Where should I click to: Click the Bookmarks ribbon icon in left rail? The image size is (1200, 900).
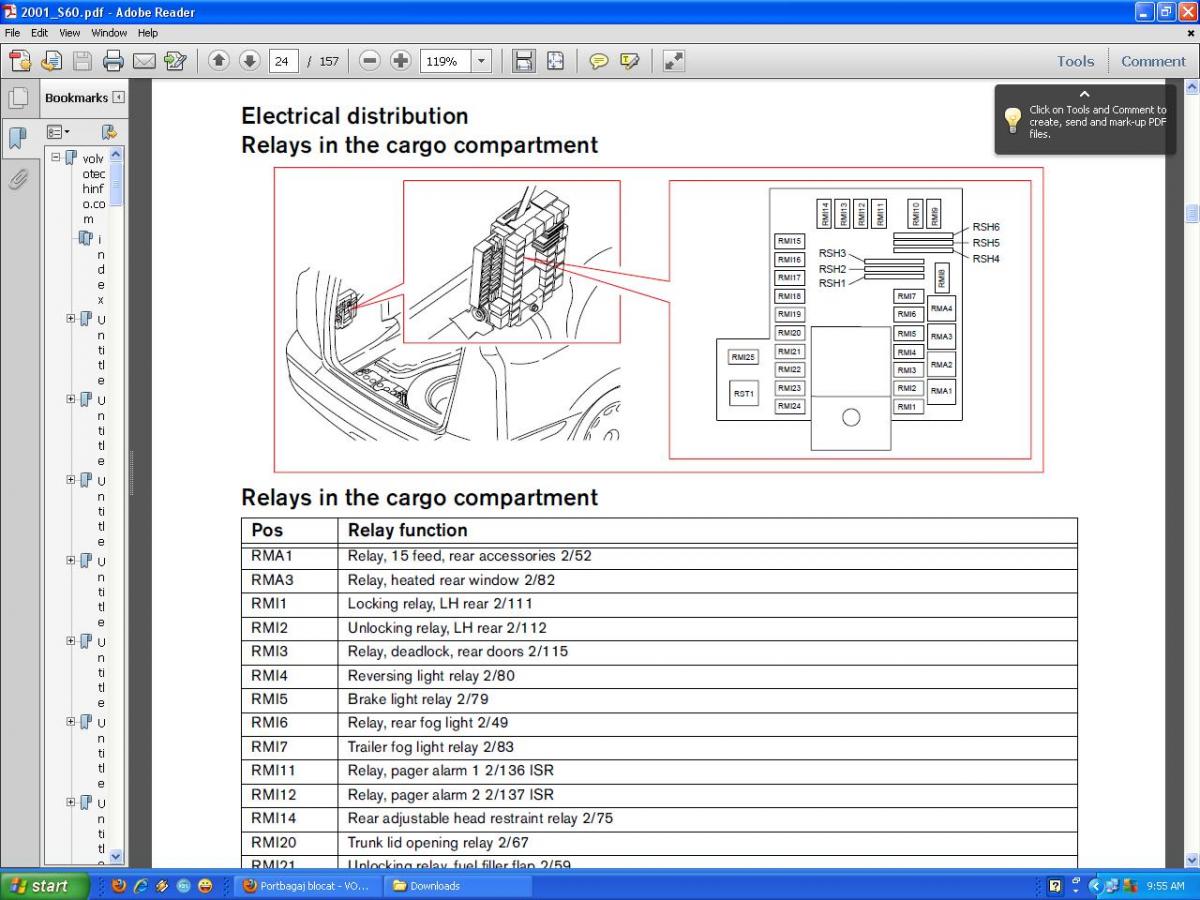(x=18, y=138)
